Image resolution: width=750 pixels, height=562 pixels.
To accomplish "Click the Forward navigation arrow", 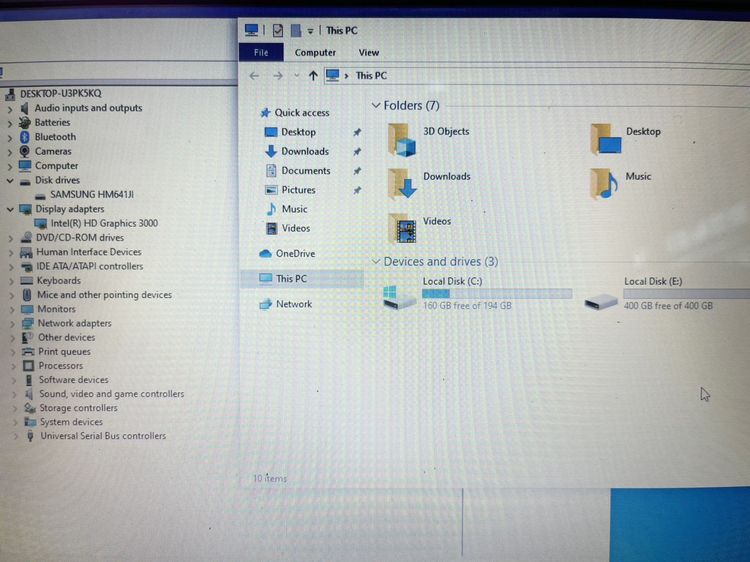I will [x=278, y=76].
